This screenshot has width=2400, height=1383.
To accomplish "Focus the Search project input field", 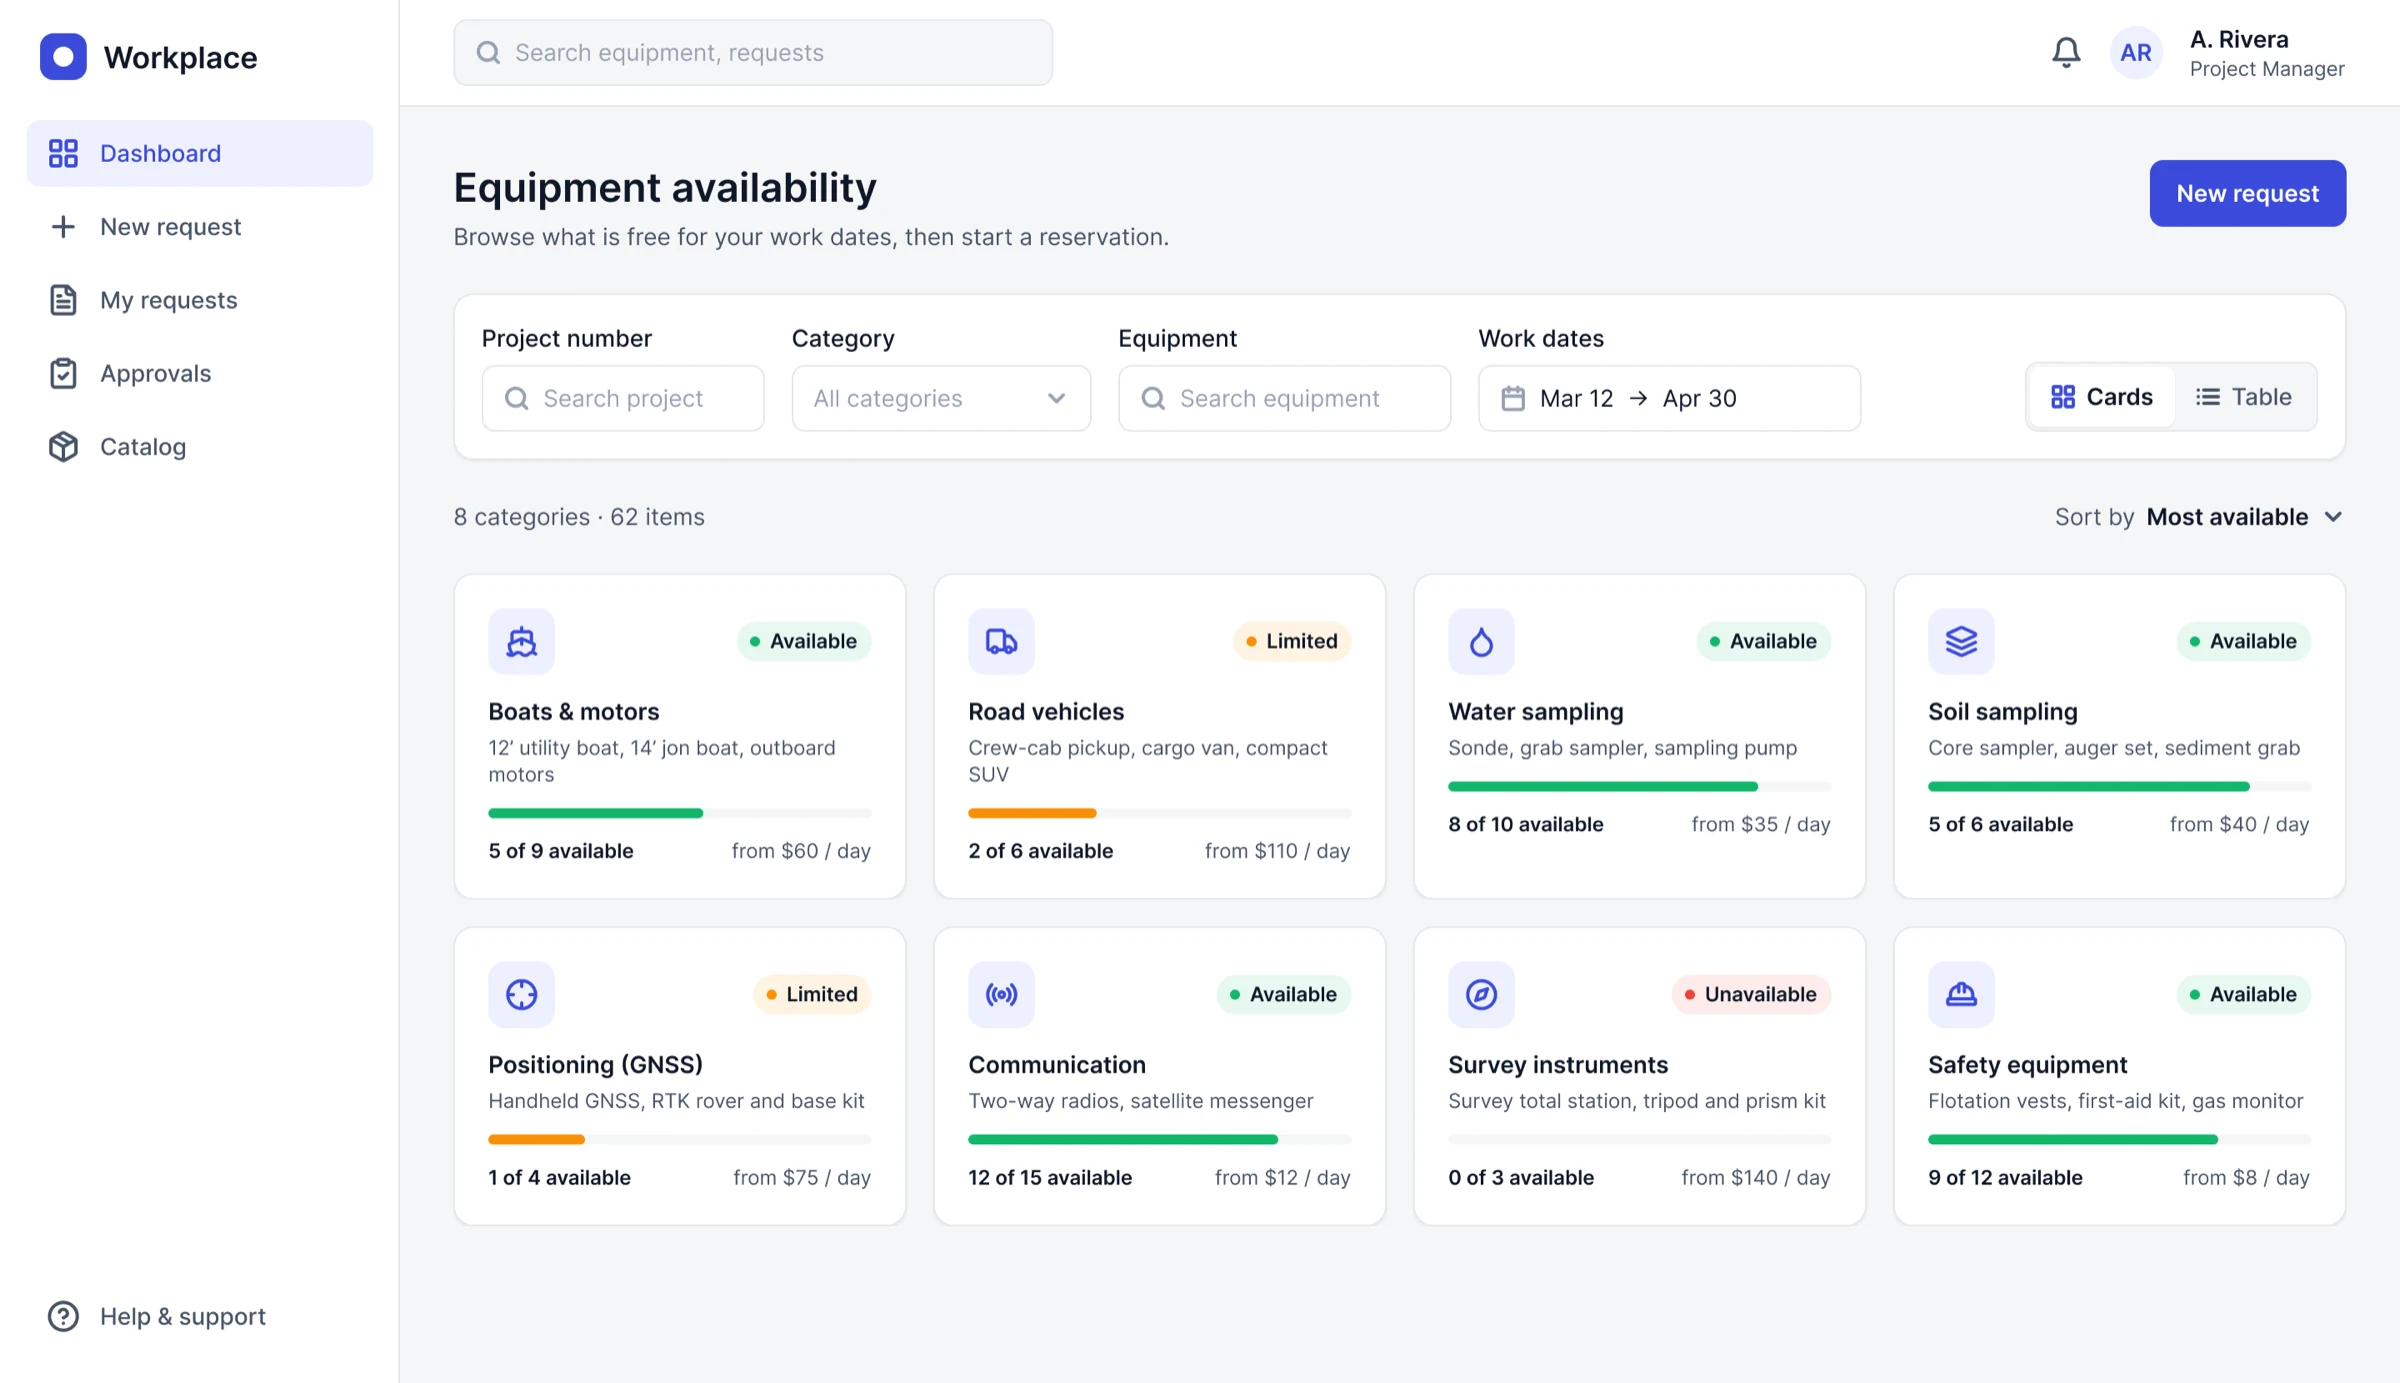I will click(623, 398).
